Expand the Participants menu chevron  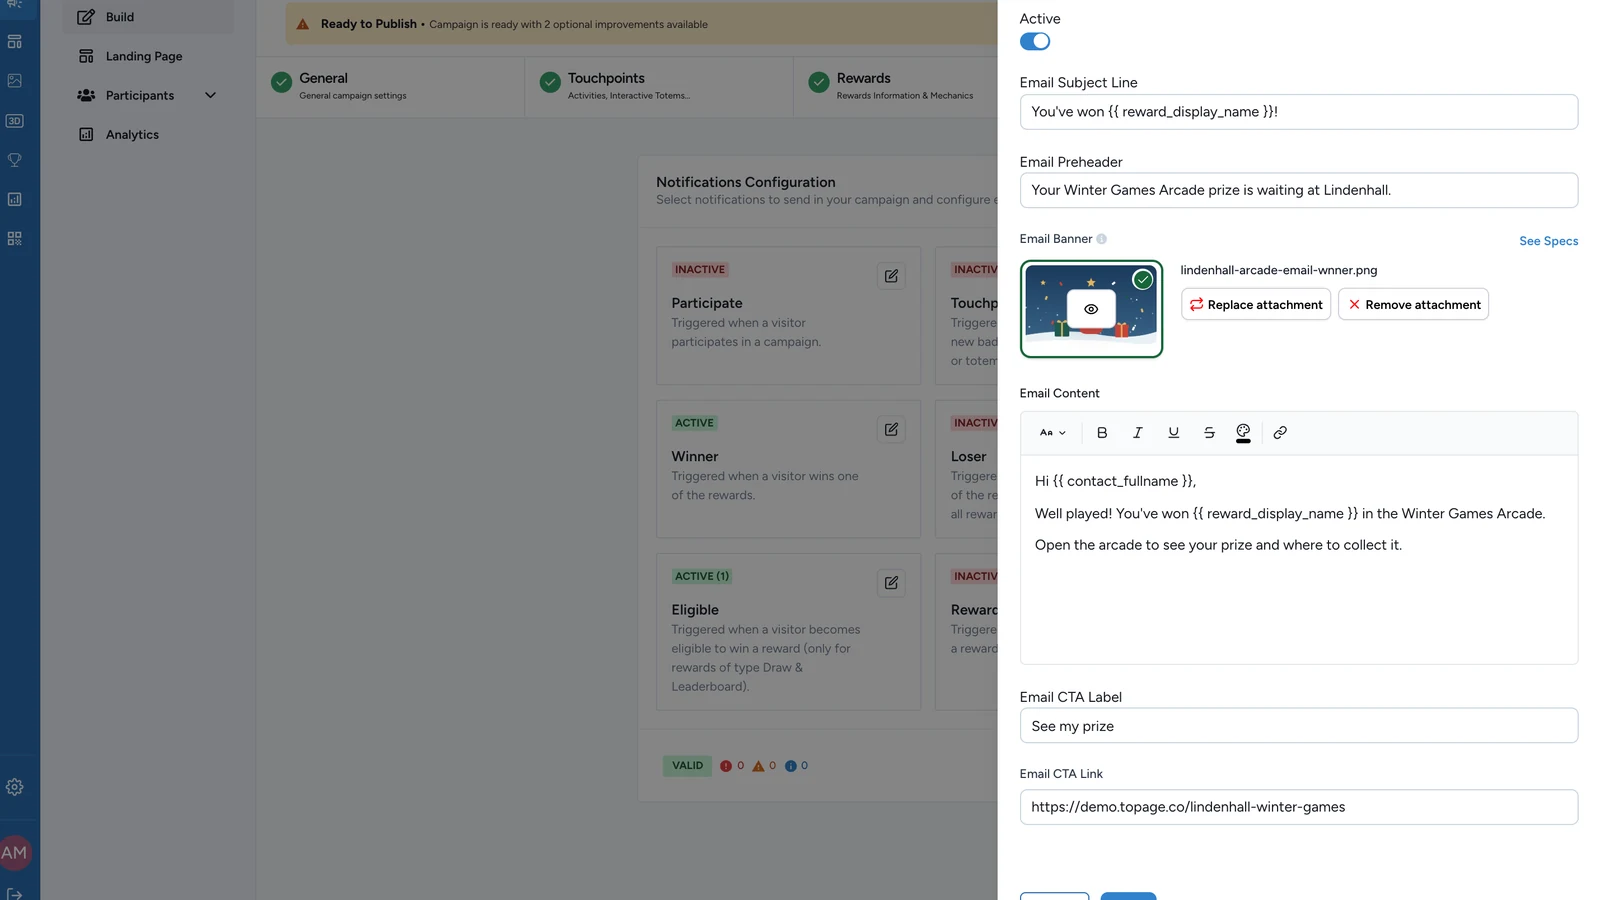pyautogui.click(x=210, y=95)
